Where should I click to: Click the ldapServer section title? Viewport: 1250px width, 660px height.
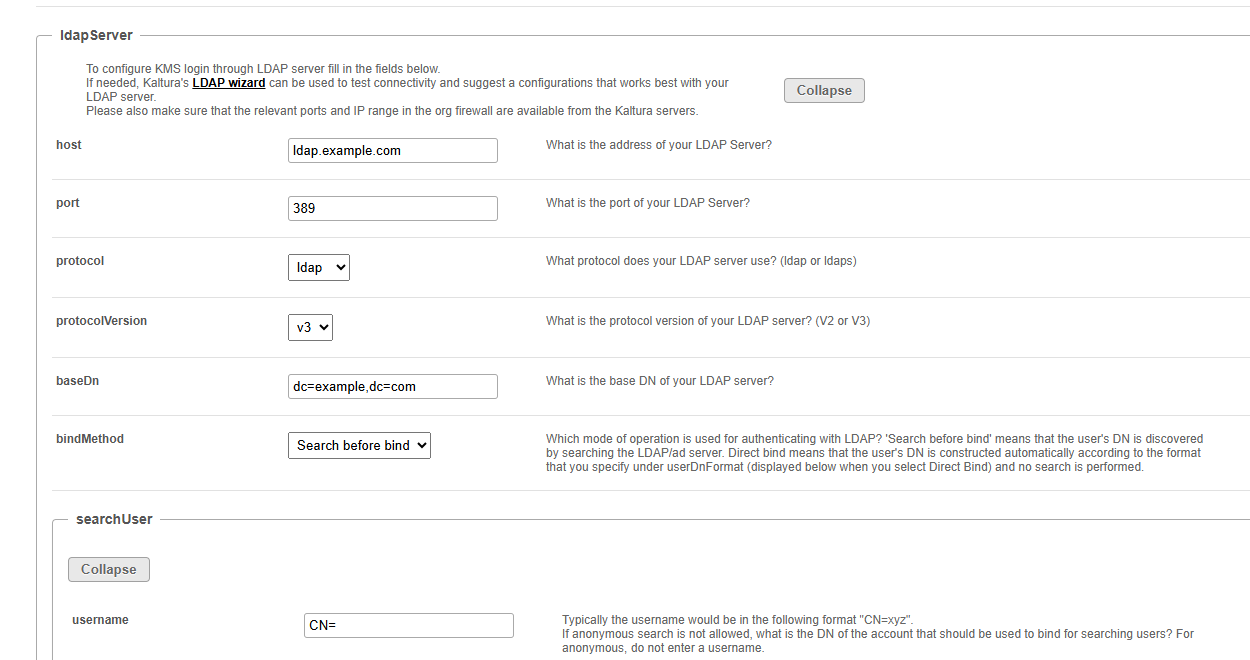point(96,35)
